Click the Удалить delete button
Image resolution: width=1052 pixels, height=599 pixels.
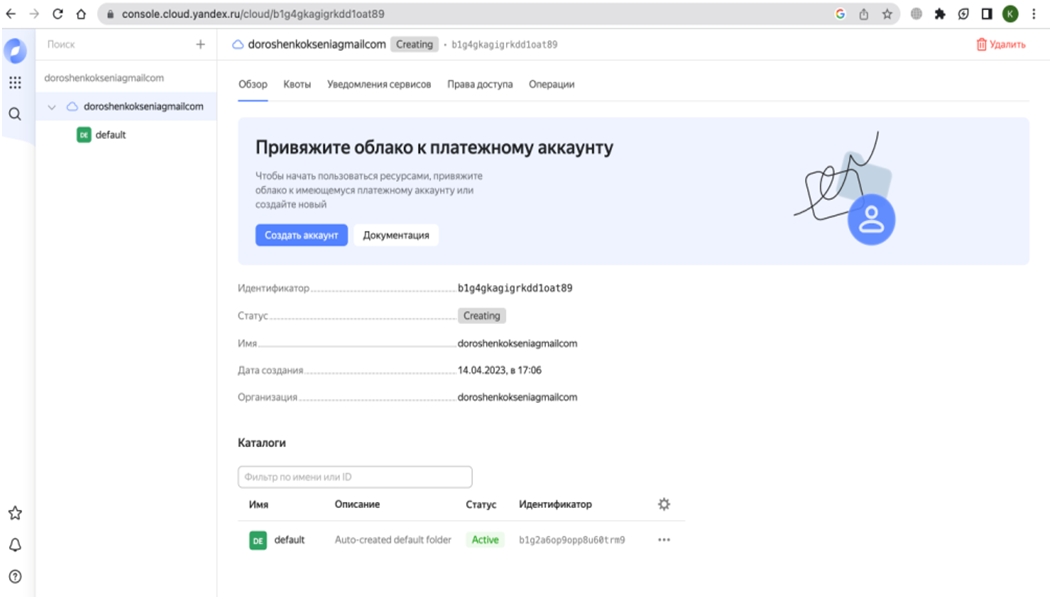coord(1001,45)
